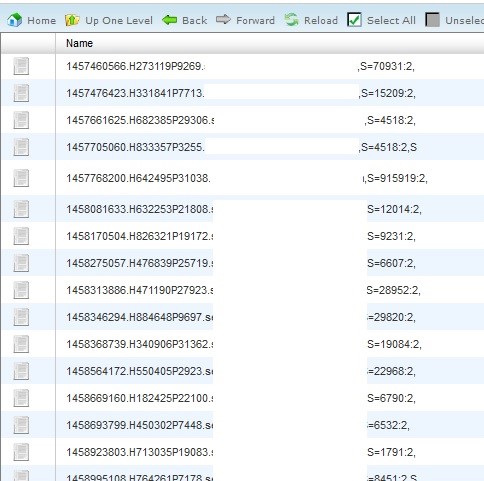The image size is (484, 481).
Task: Click the Home toolbar label
Action: click(x=42, y=21)
